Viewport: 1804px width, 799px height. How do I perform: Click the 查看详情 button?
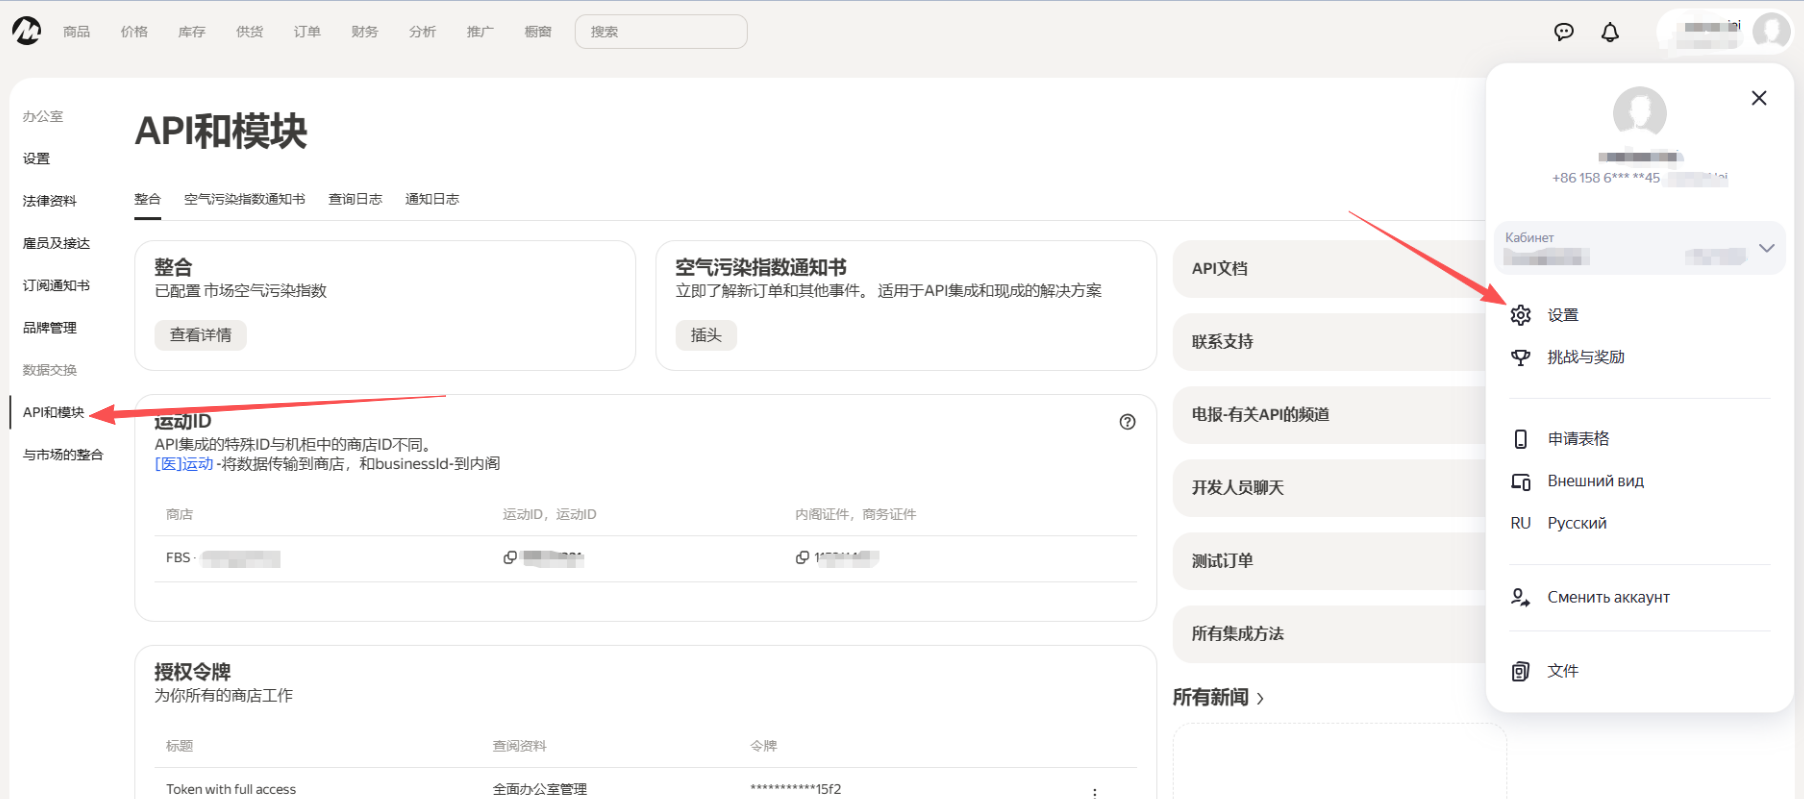[200, 335]
